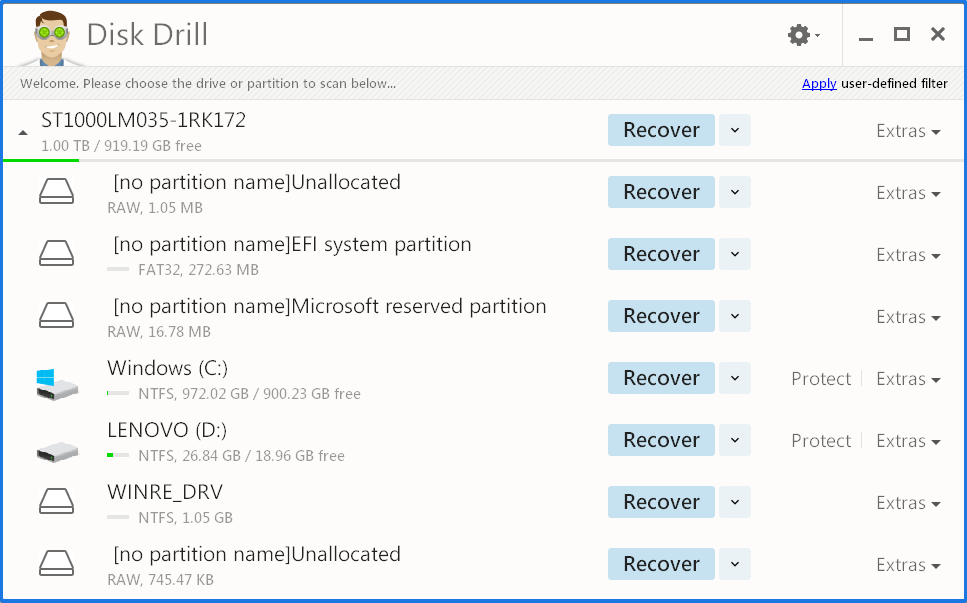Click the LENOVO (D:) drive icon

[56, 442]
